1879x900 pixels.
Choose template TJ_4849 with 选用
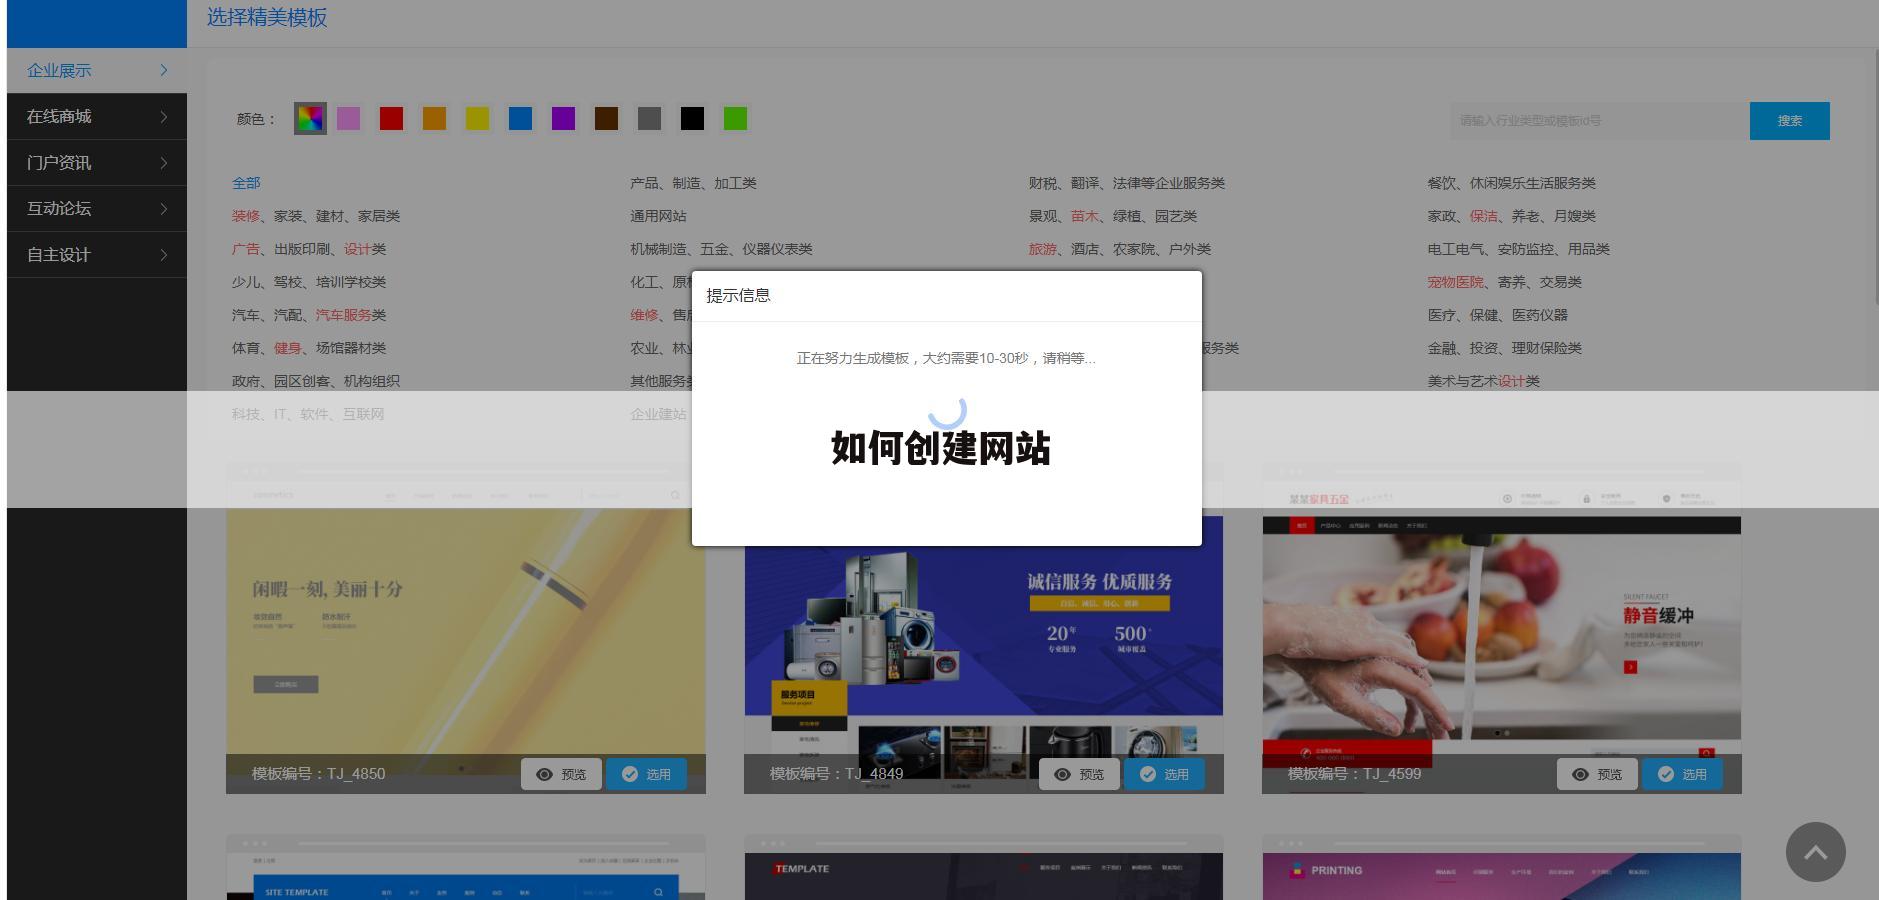click(1164, 774)
